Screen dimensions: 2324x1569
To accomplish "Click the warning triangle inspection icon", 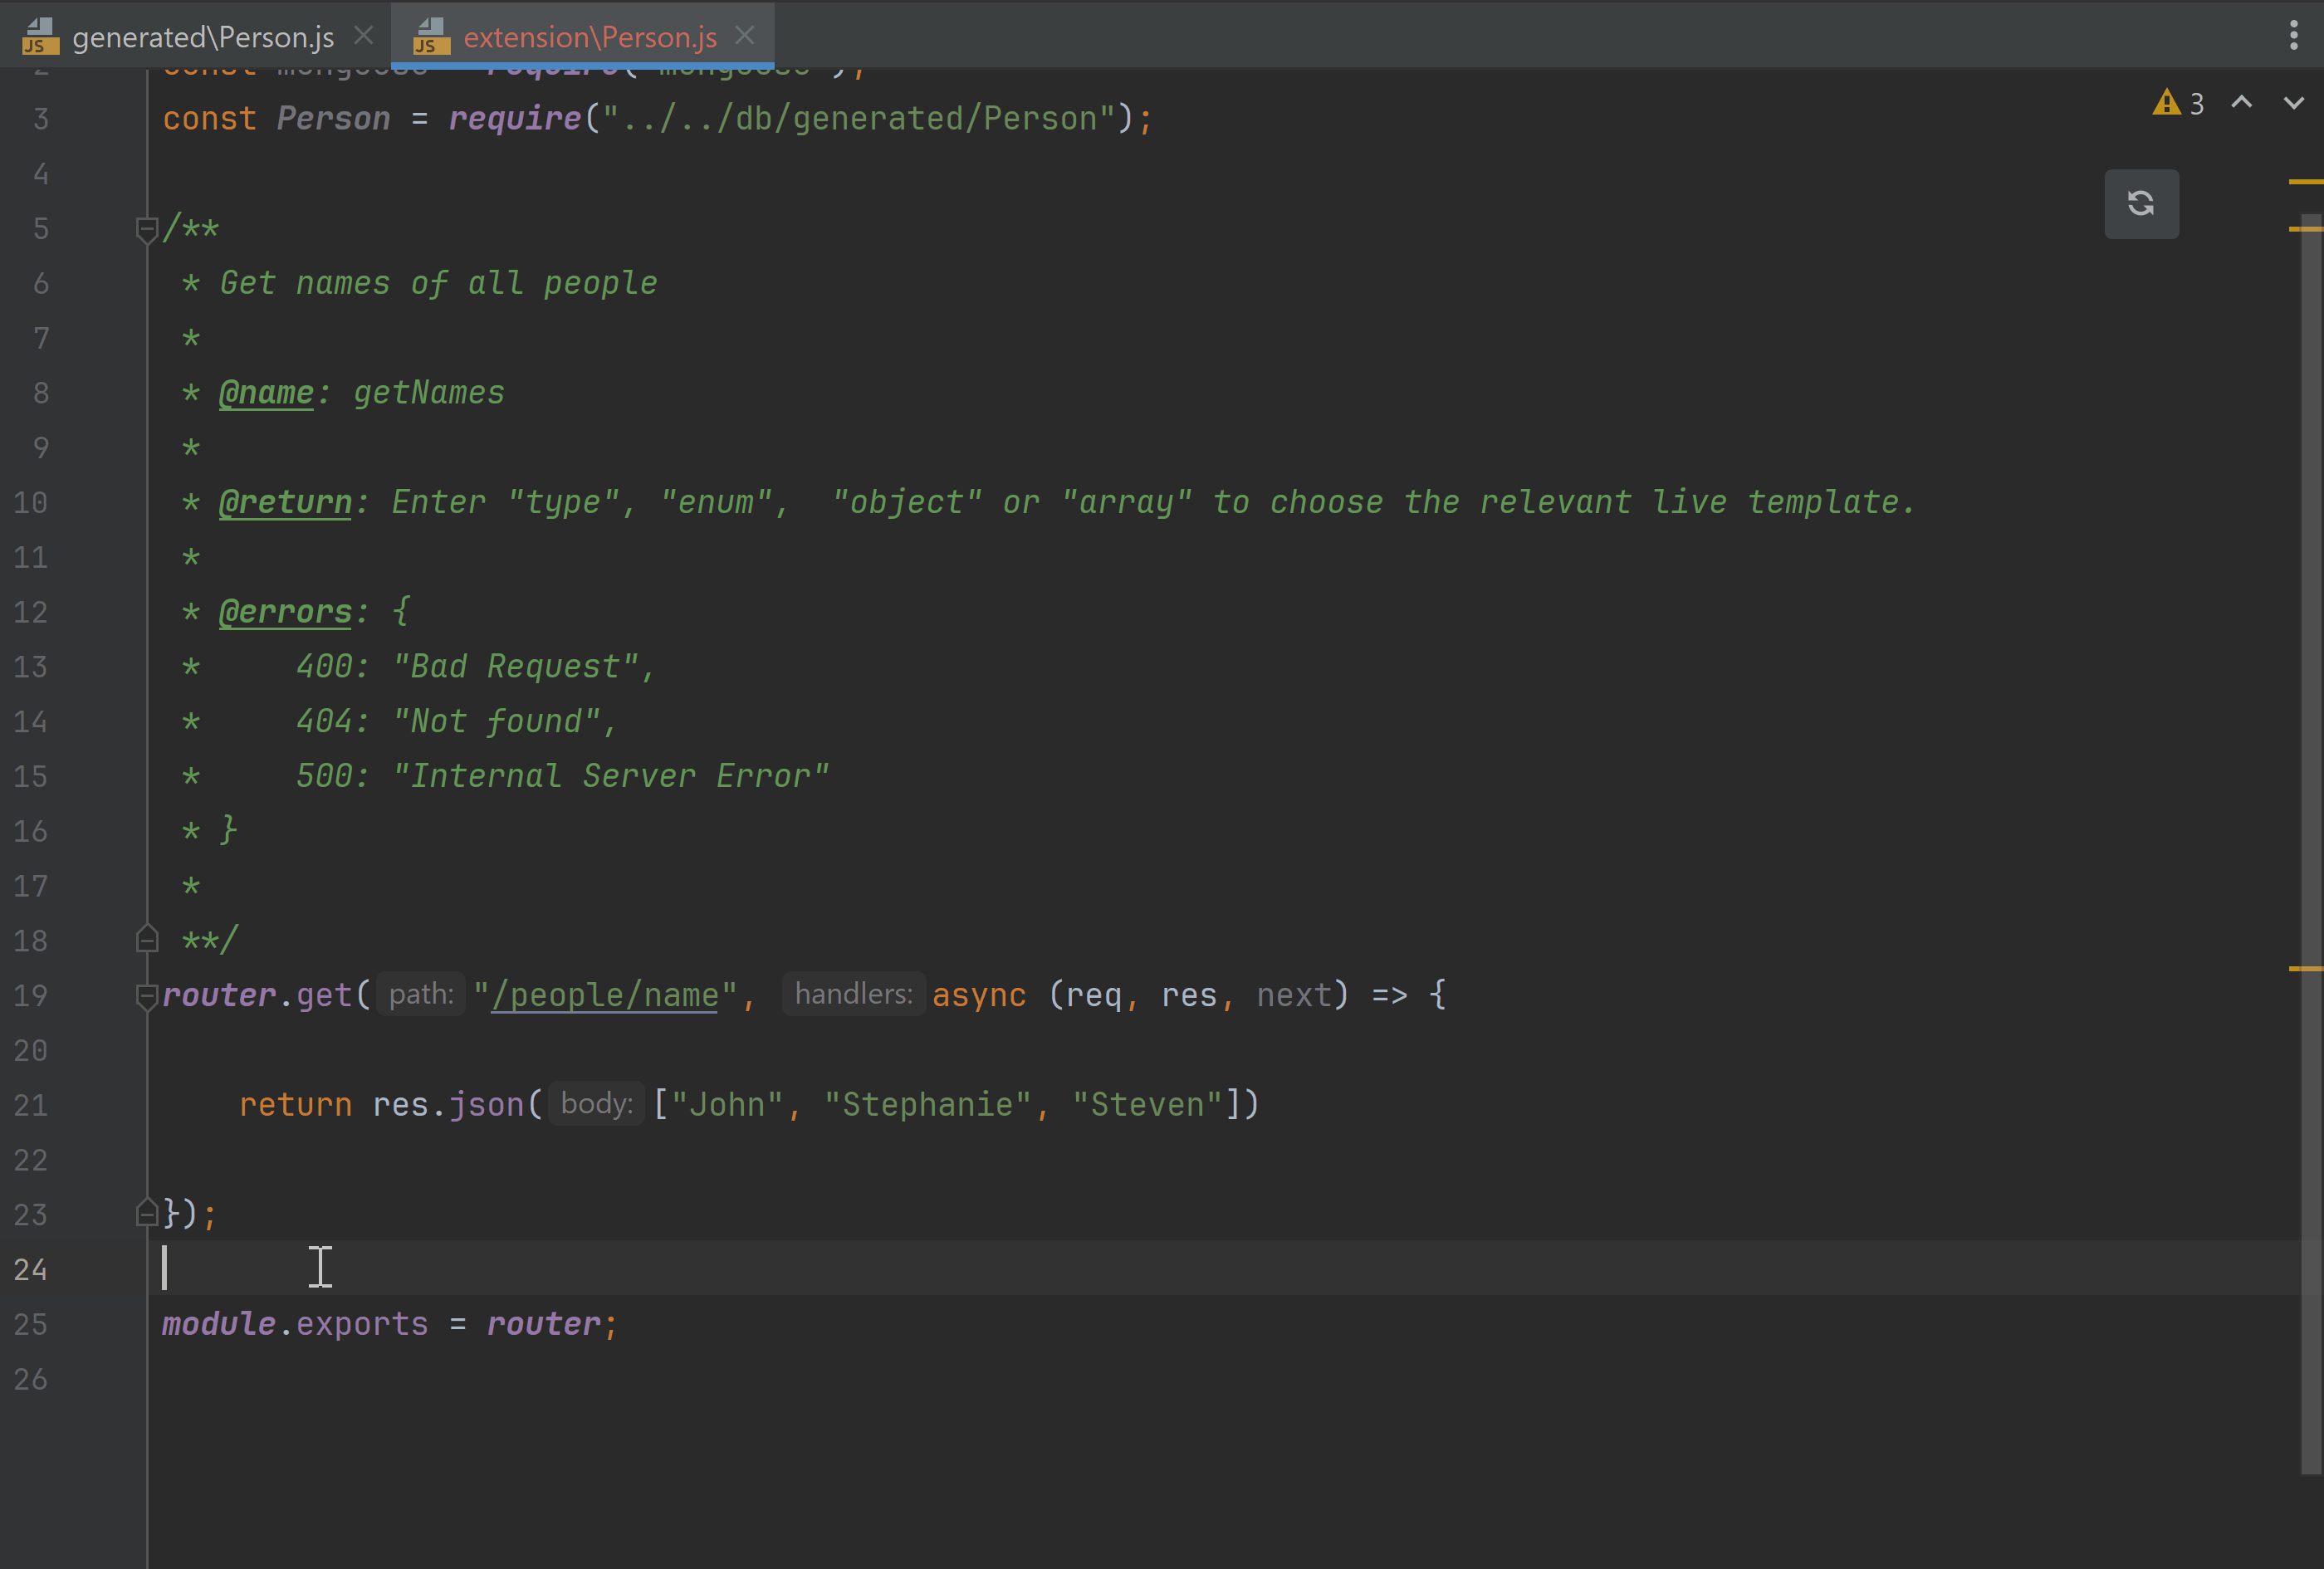I will tap(2165, 103).
